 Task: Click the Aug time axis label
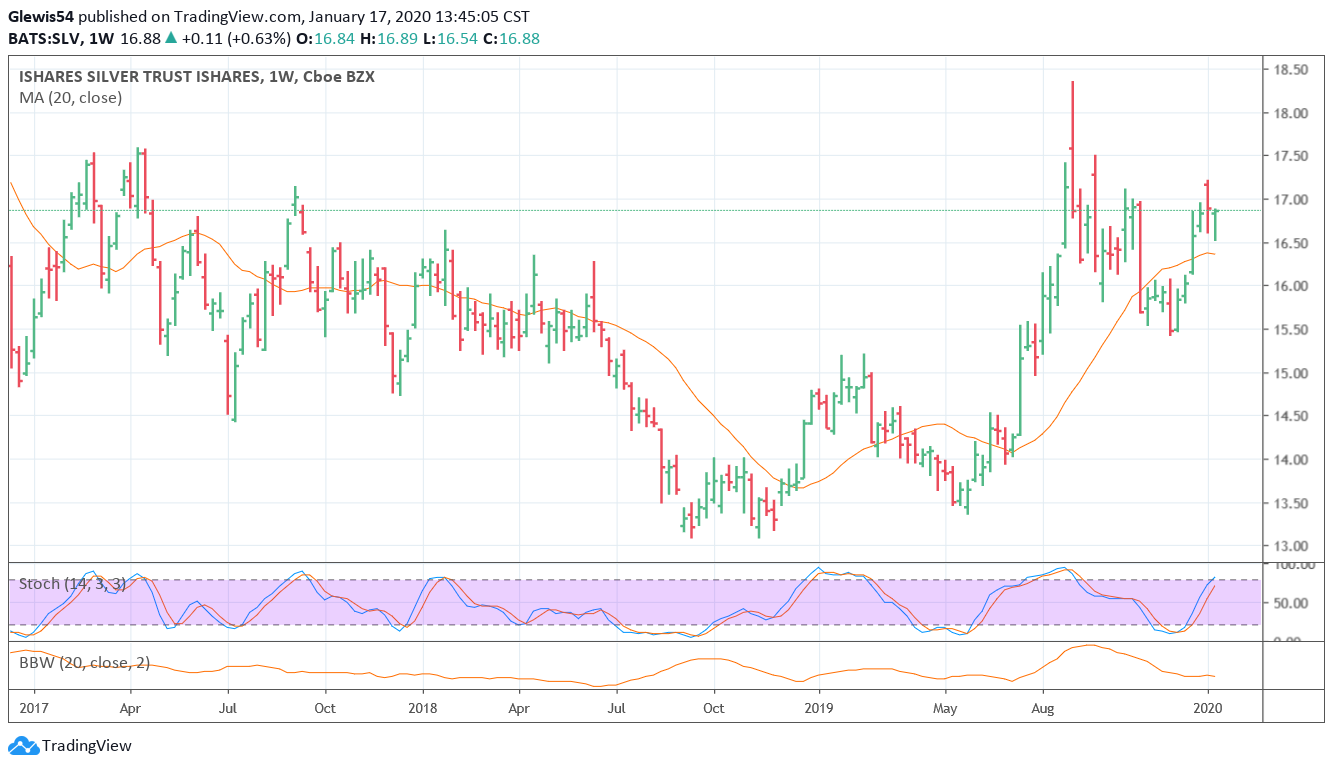pyautogui.click(x=1043, y=709)
